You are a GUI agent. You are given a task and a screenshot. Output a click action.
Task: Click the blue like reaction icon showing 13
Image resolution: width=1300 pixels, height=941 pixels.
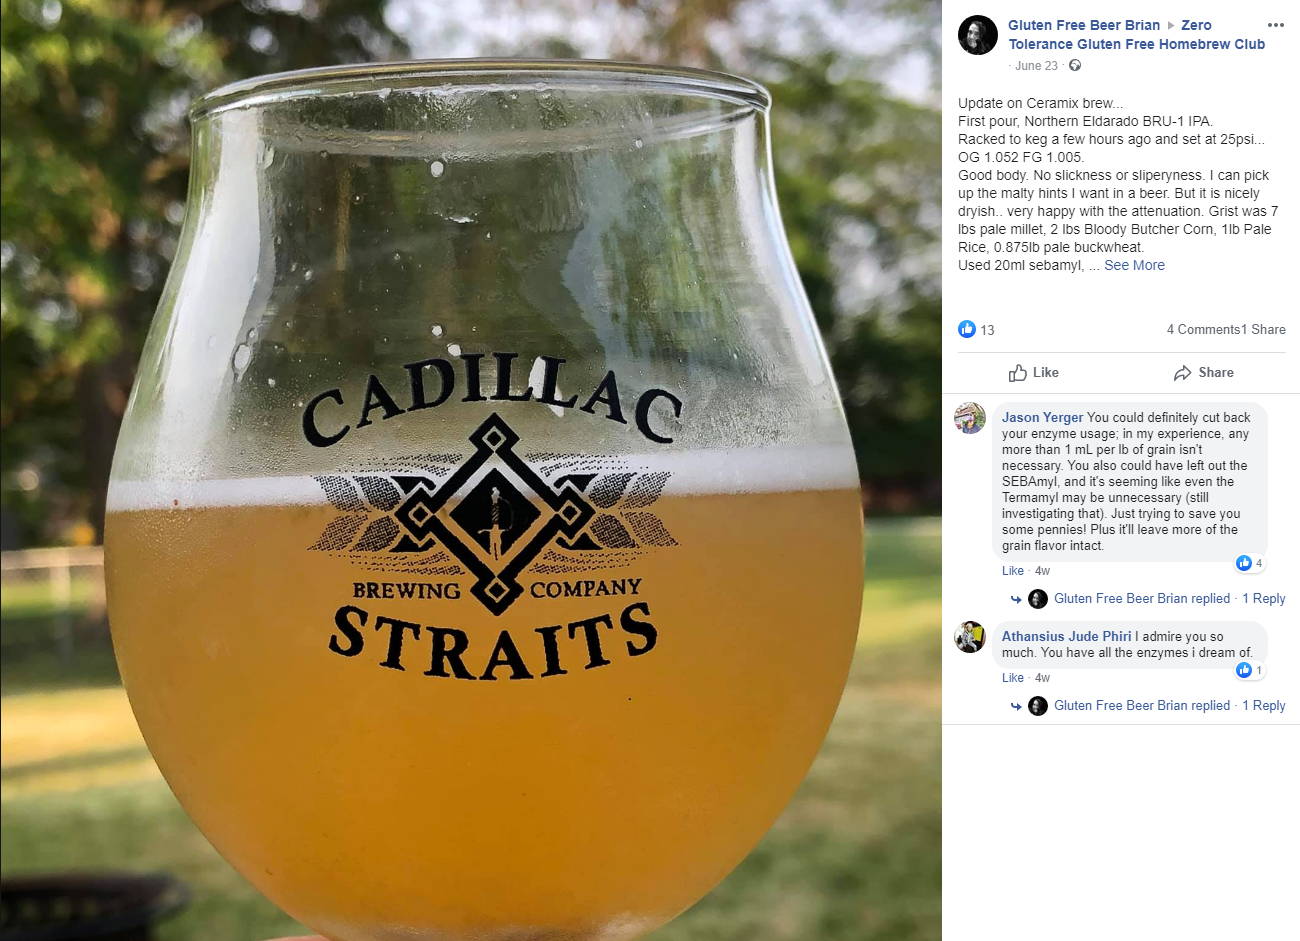click(x=967, y=329)
